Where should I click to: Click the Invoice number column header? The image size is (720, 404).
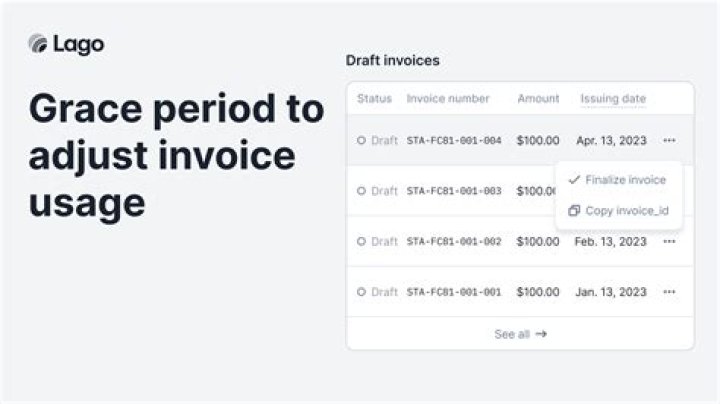pos(448,99)
